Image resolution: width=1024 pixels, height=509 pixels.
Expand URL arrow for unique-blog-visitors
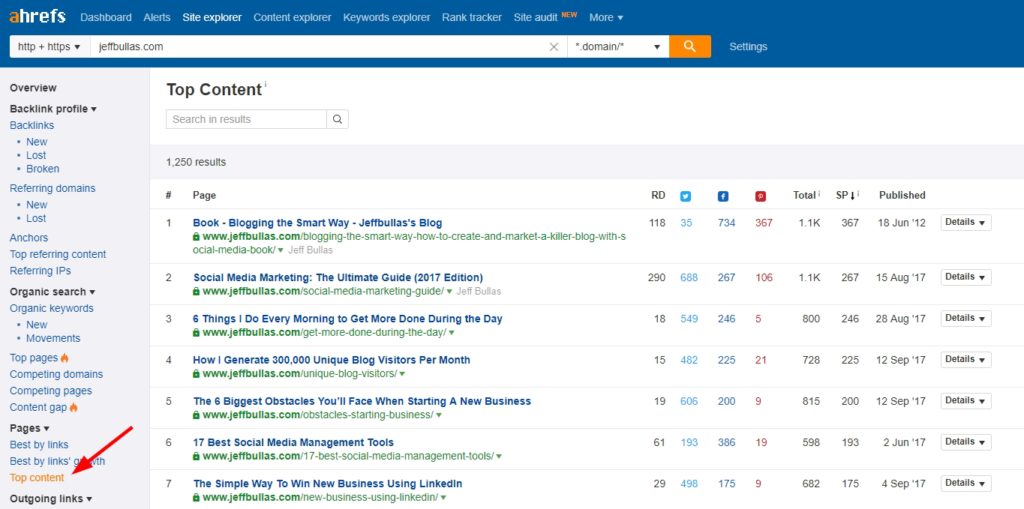pyautogui.click(x=402, y=374)
